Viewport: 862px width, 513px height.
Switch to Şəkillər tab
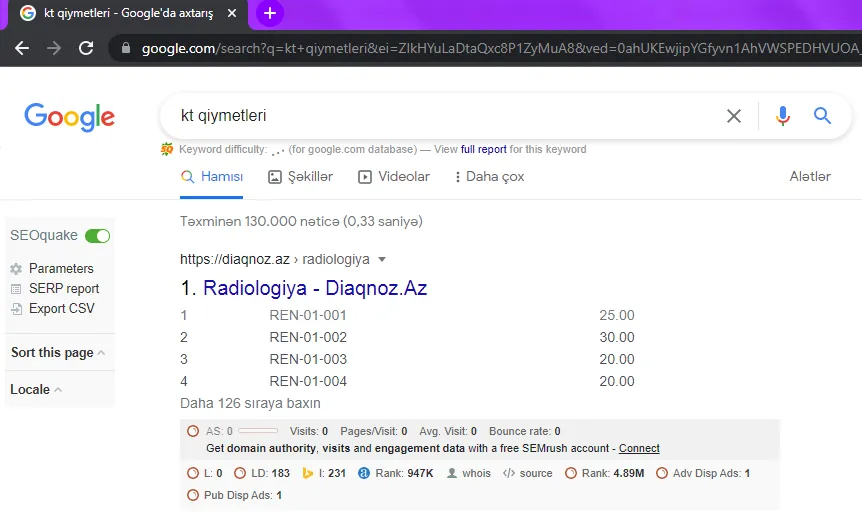pyautogui.click(x=300, y=176)
